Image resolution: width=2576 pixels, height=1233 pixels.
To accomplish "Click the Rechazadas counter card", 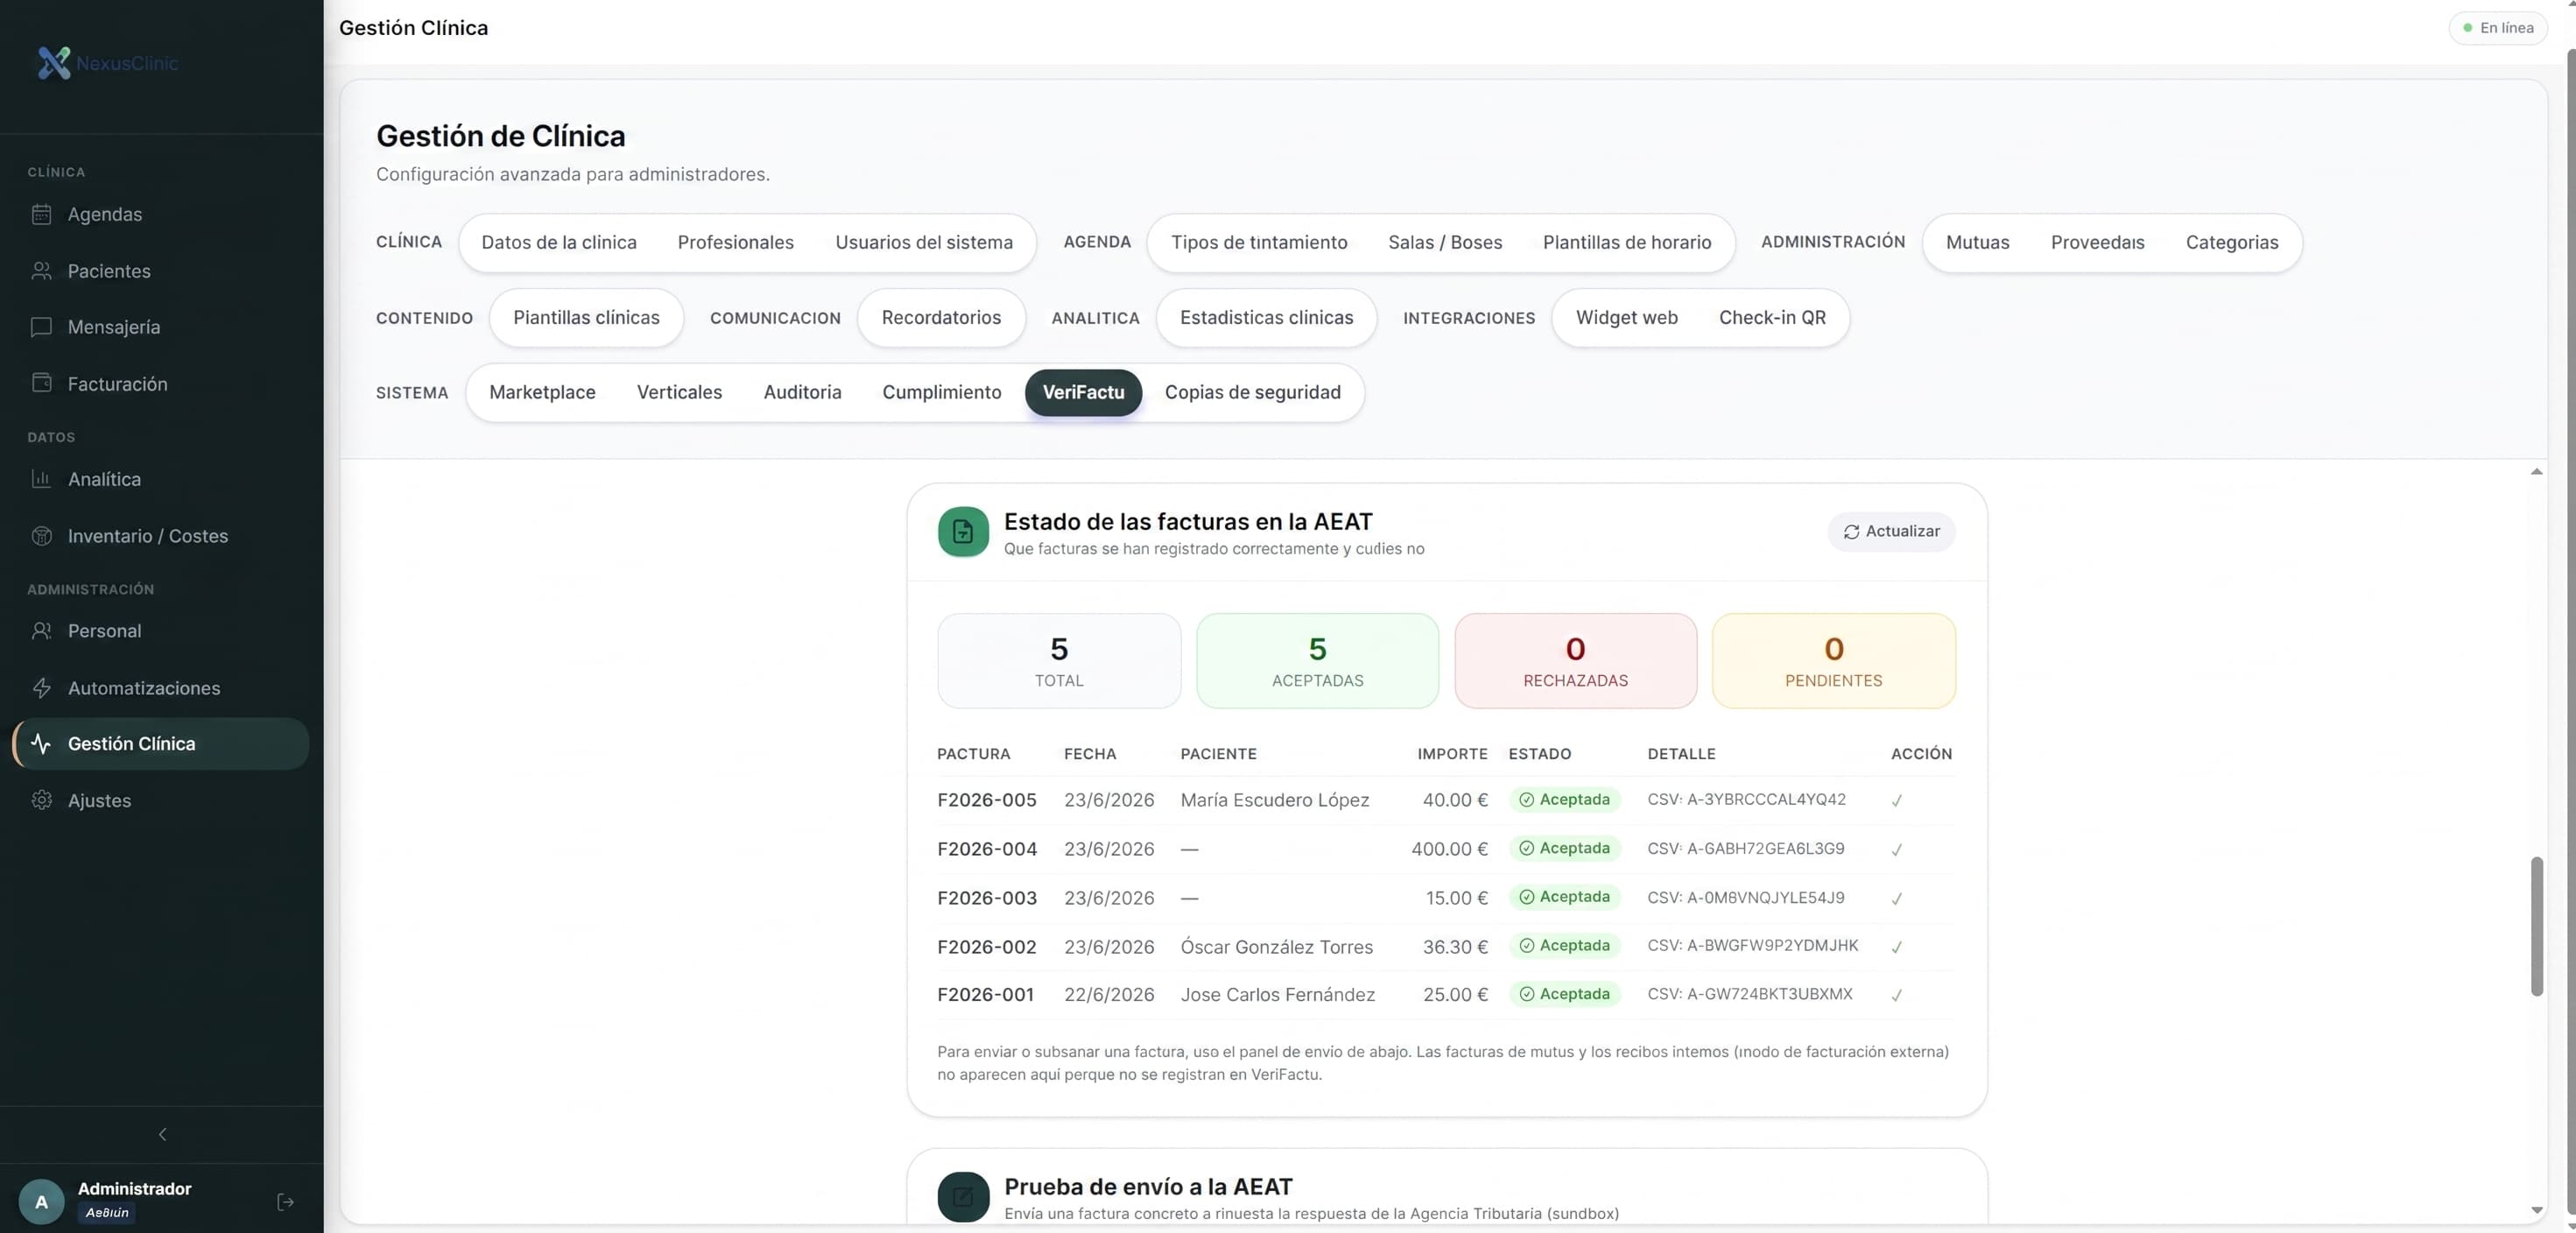I will (1575, 661).
